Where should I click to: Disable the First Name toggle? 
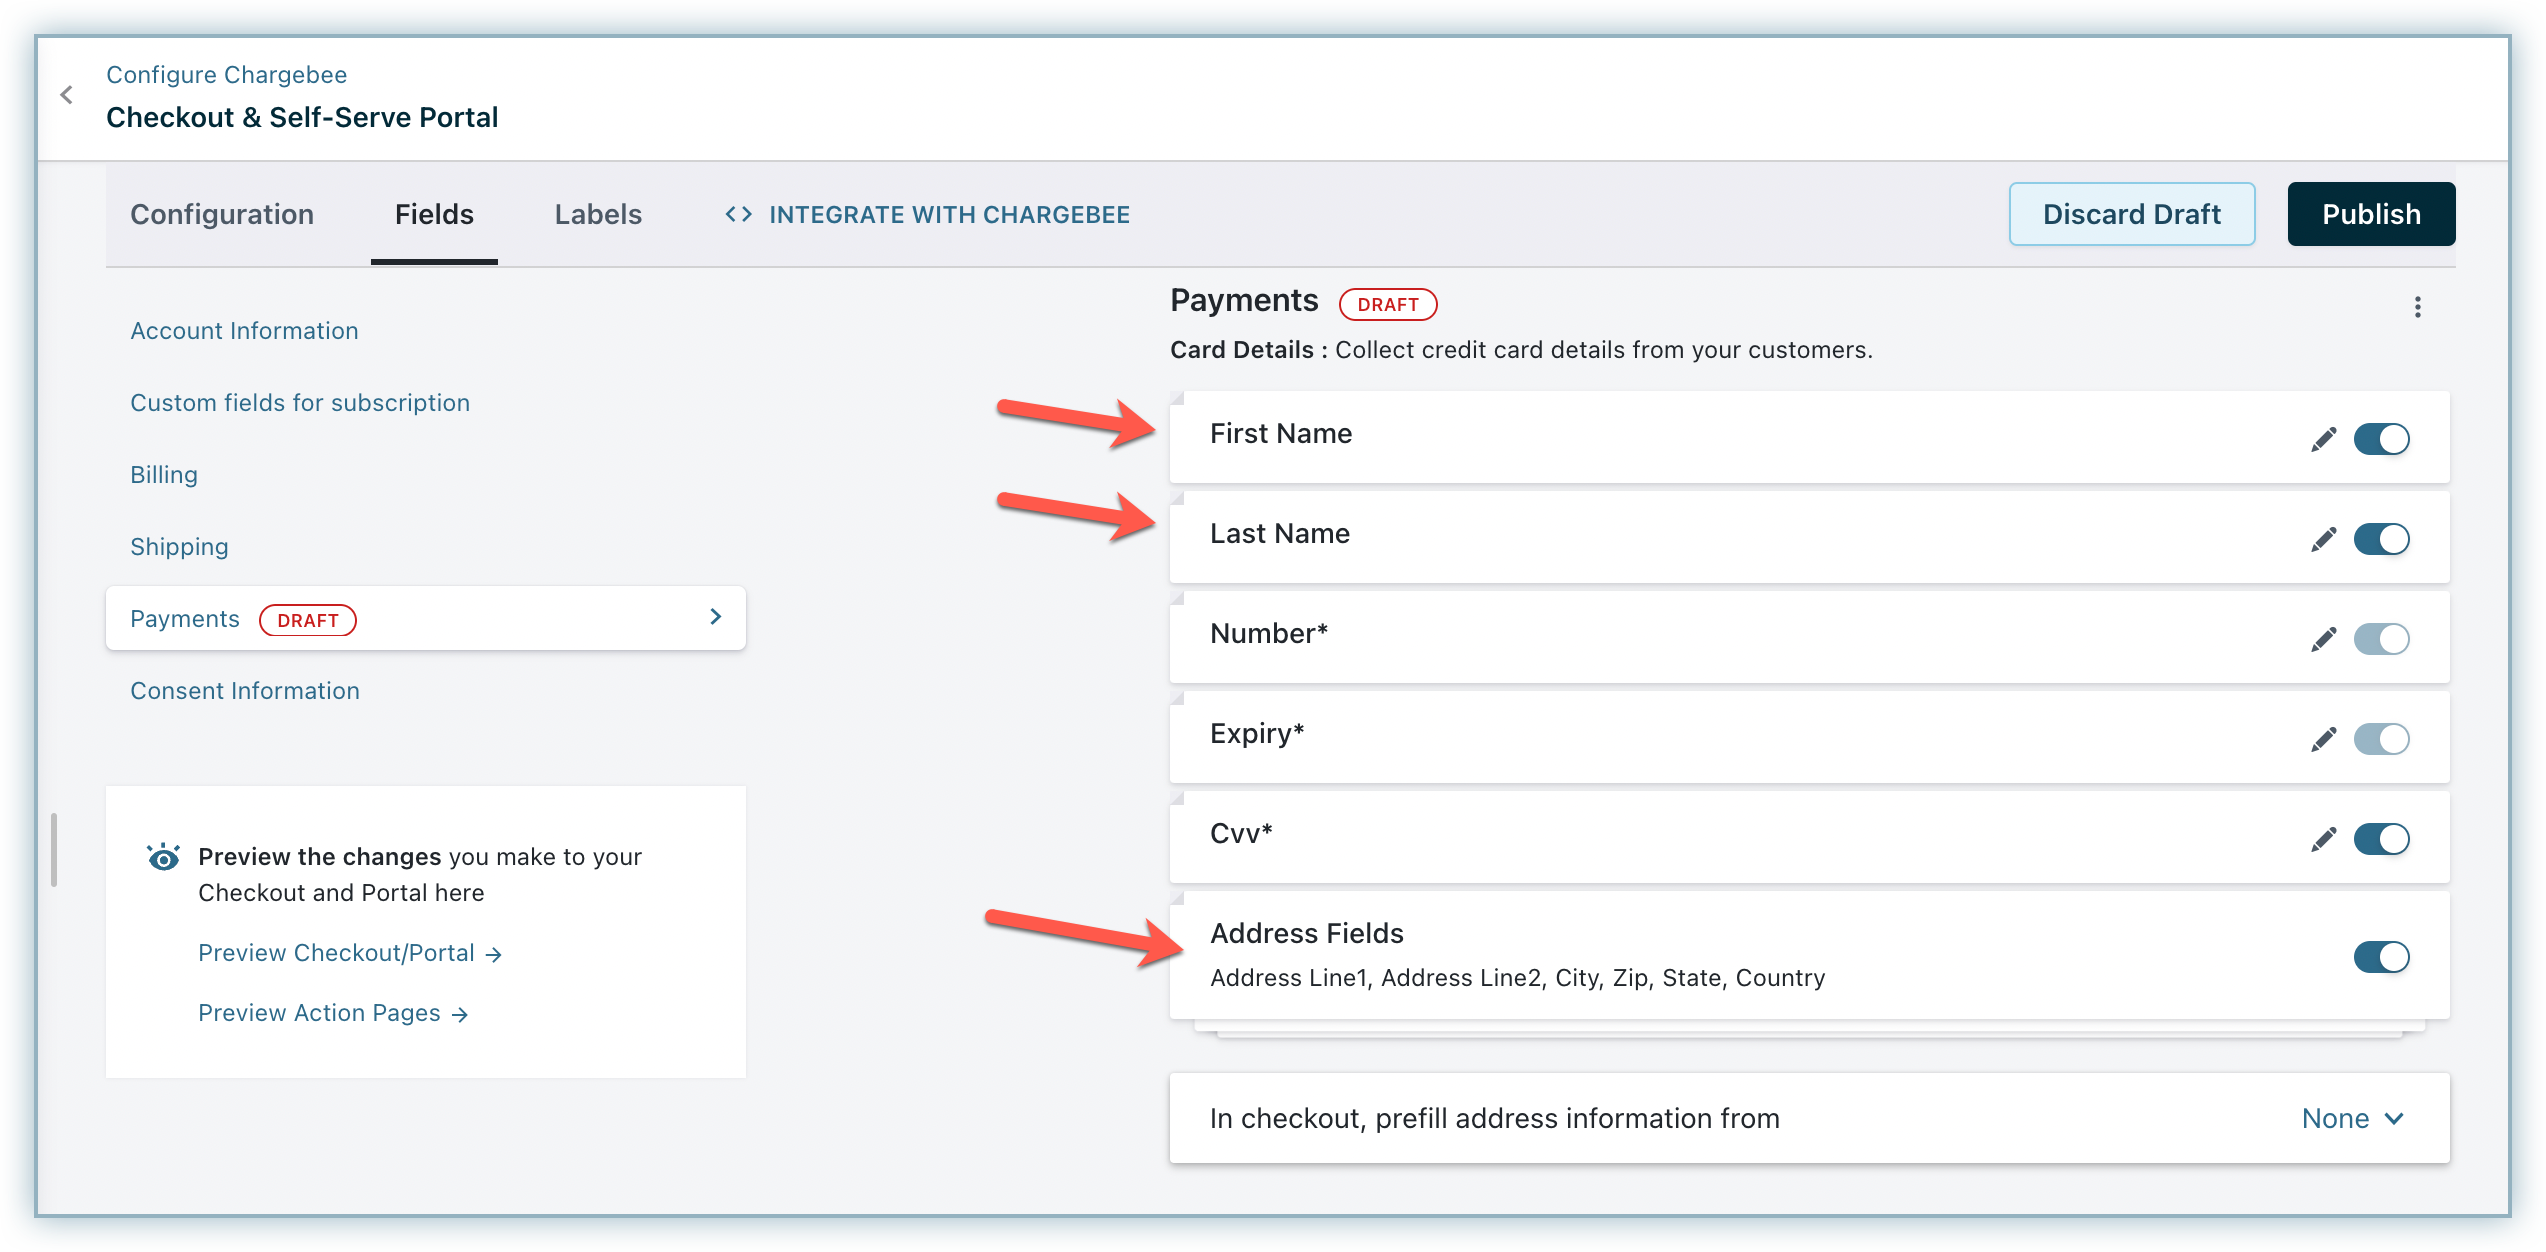point(2381,439)
